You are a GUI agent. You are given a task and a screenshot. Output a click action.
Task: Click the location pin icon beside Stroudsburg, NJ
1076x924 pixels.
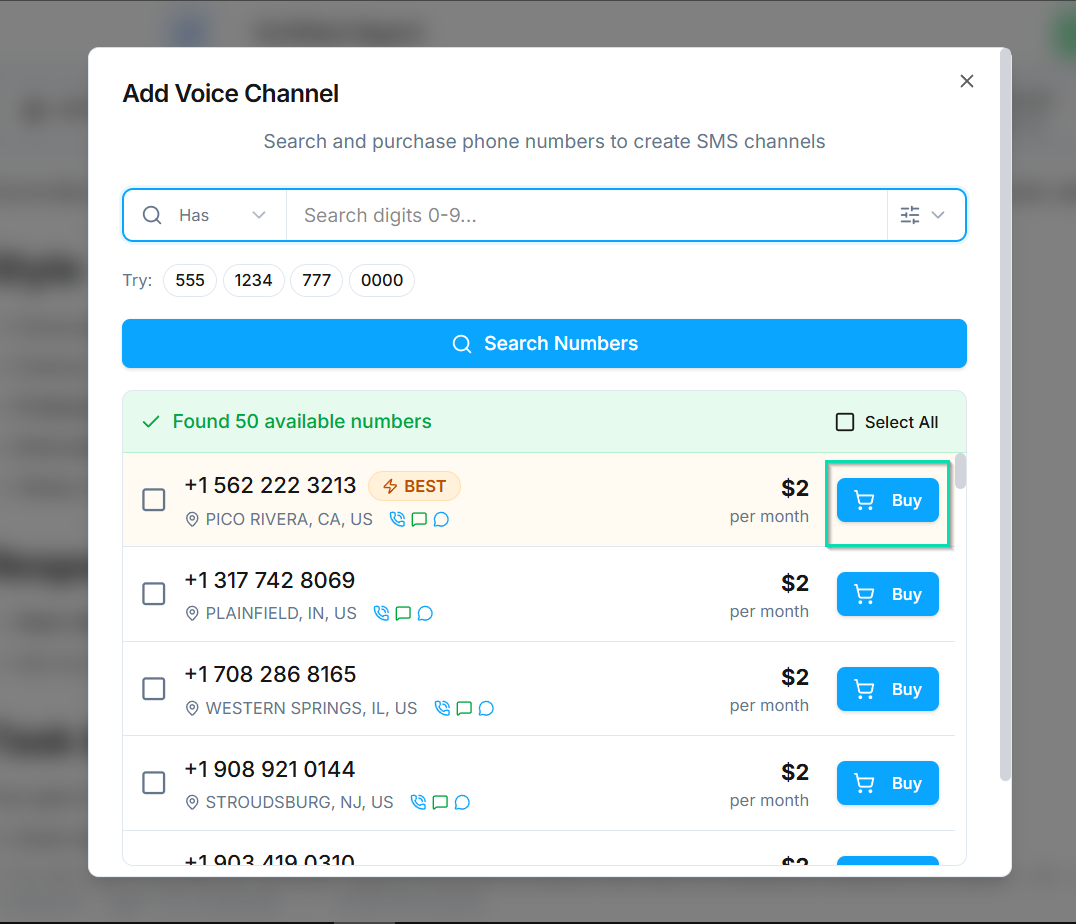pos(193,802)
